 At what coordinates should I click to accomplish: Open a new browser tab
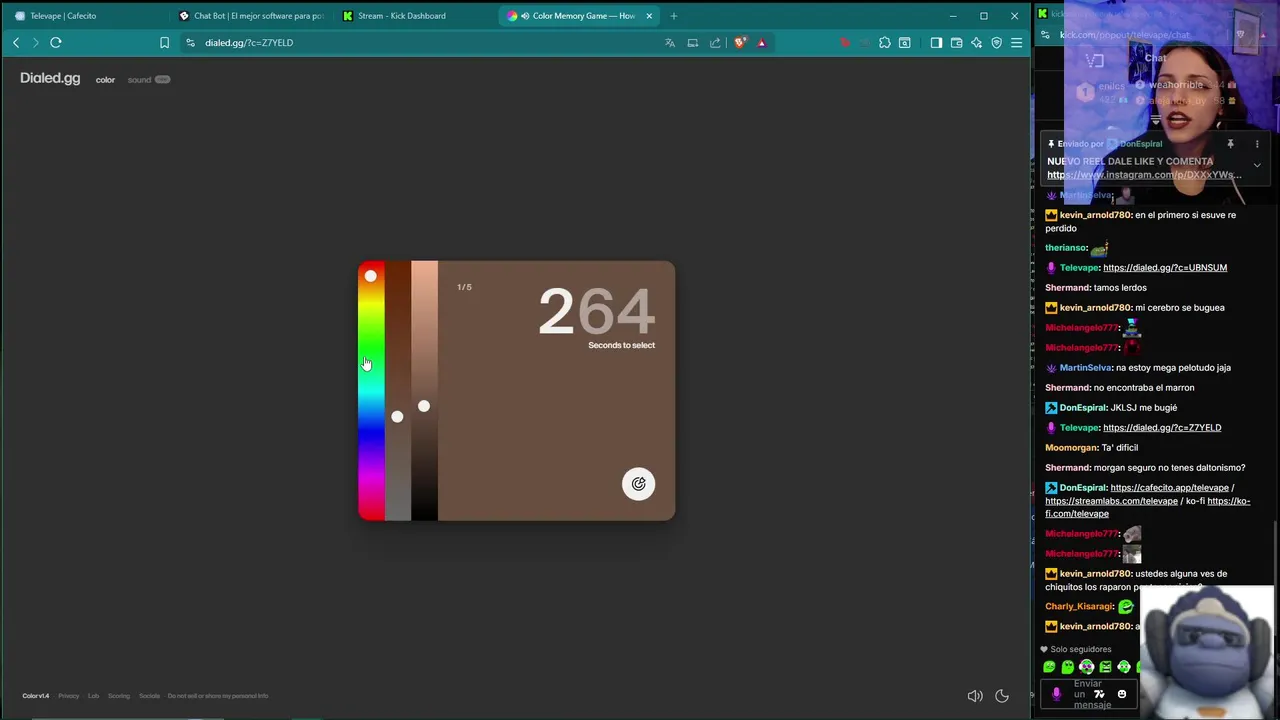(674, 16)
